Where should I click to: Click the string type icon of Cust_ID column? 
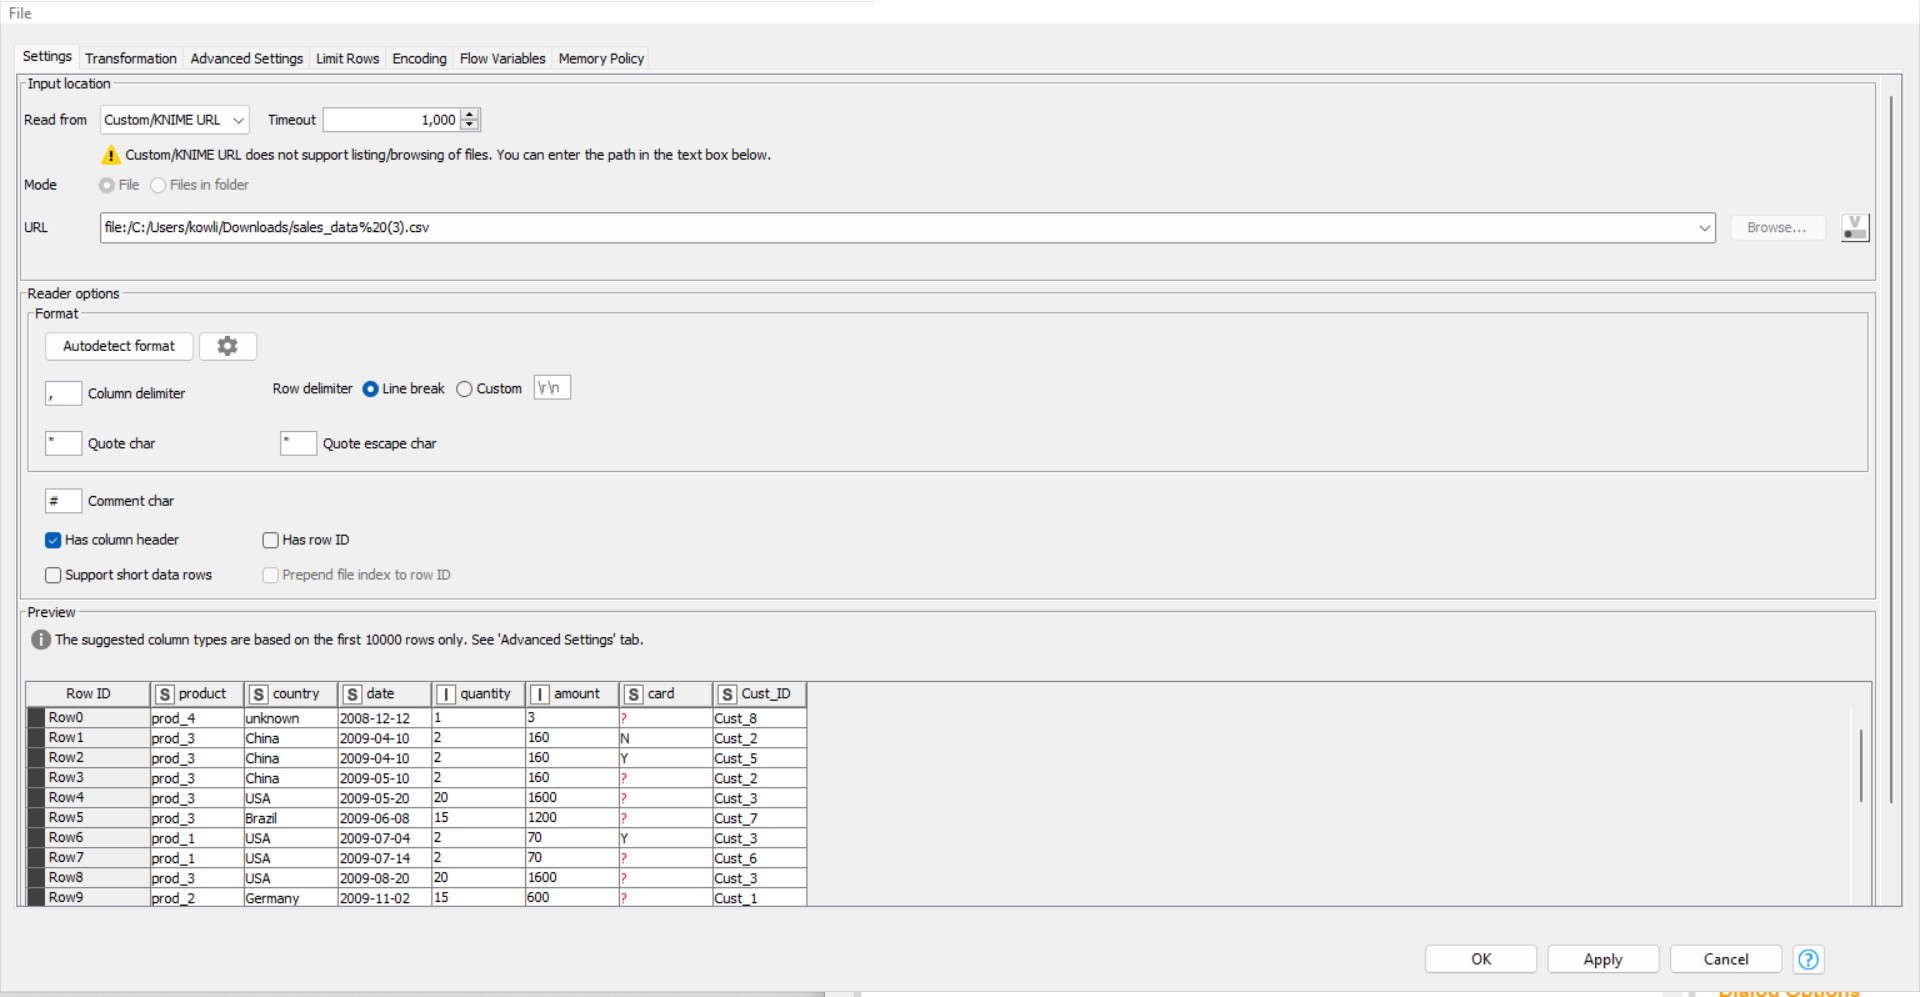[x=727, y=694]
